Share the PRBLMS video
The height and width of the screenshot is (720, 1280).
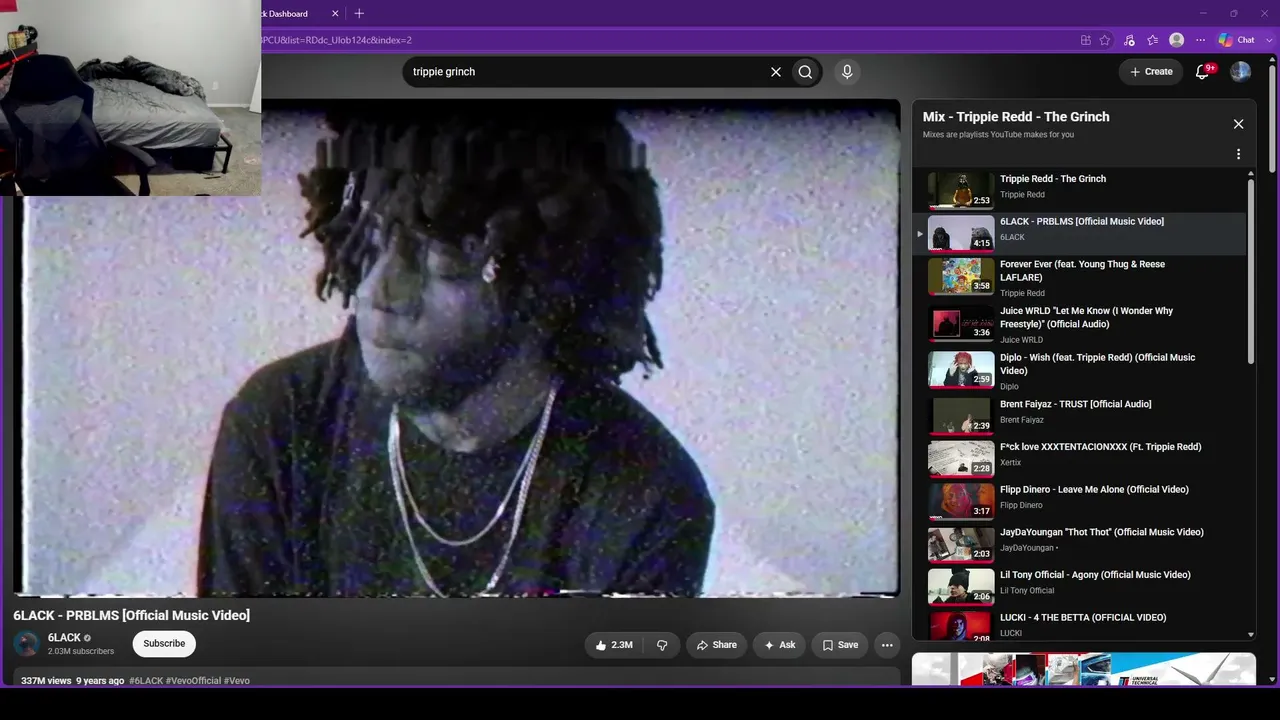717,645
